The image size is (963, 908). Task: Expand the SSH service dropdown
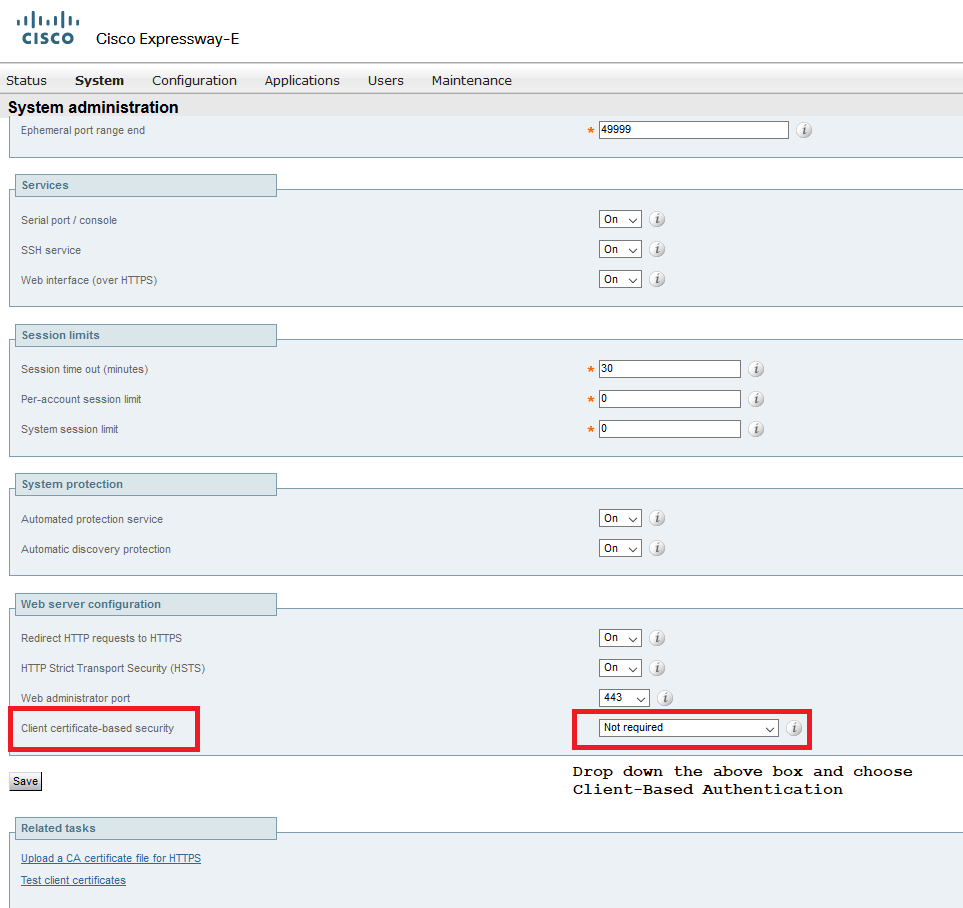(620, 249)
